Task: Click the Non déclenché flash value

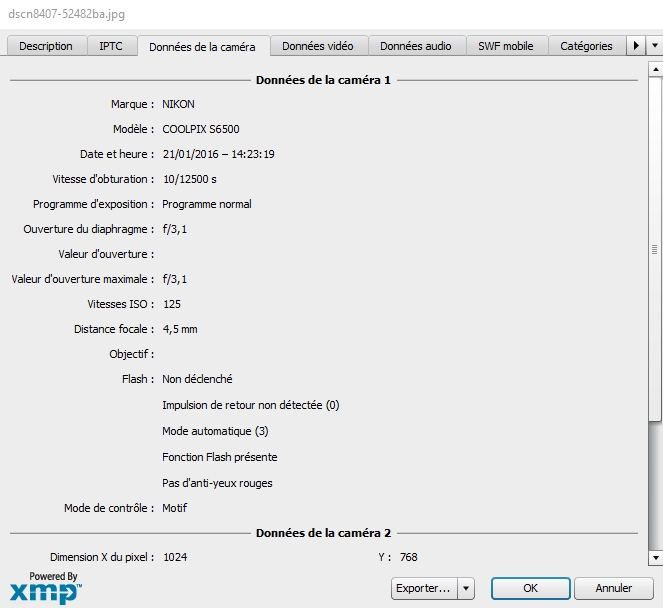Action: click(x=197, y=379)
